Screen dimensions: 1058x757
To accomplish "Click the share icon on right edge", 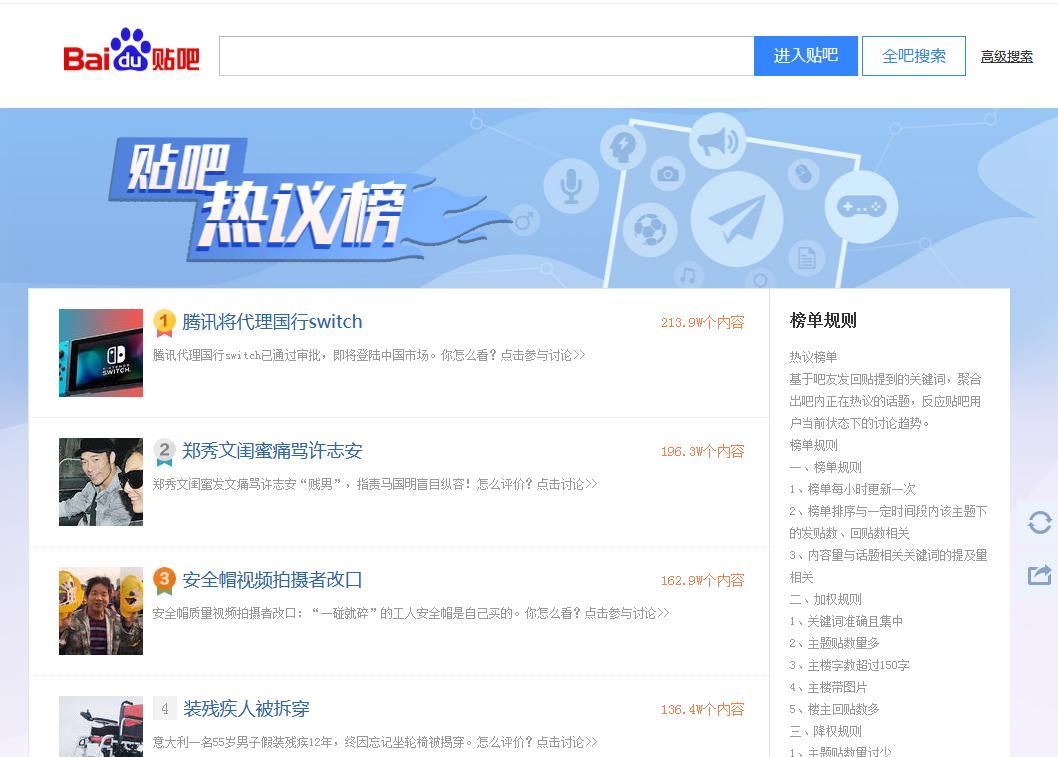I will point(1039,575).
